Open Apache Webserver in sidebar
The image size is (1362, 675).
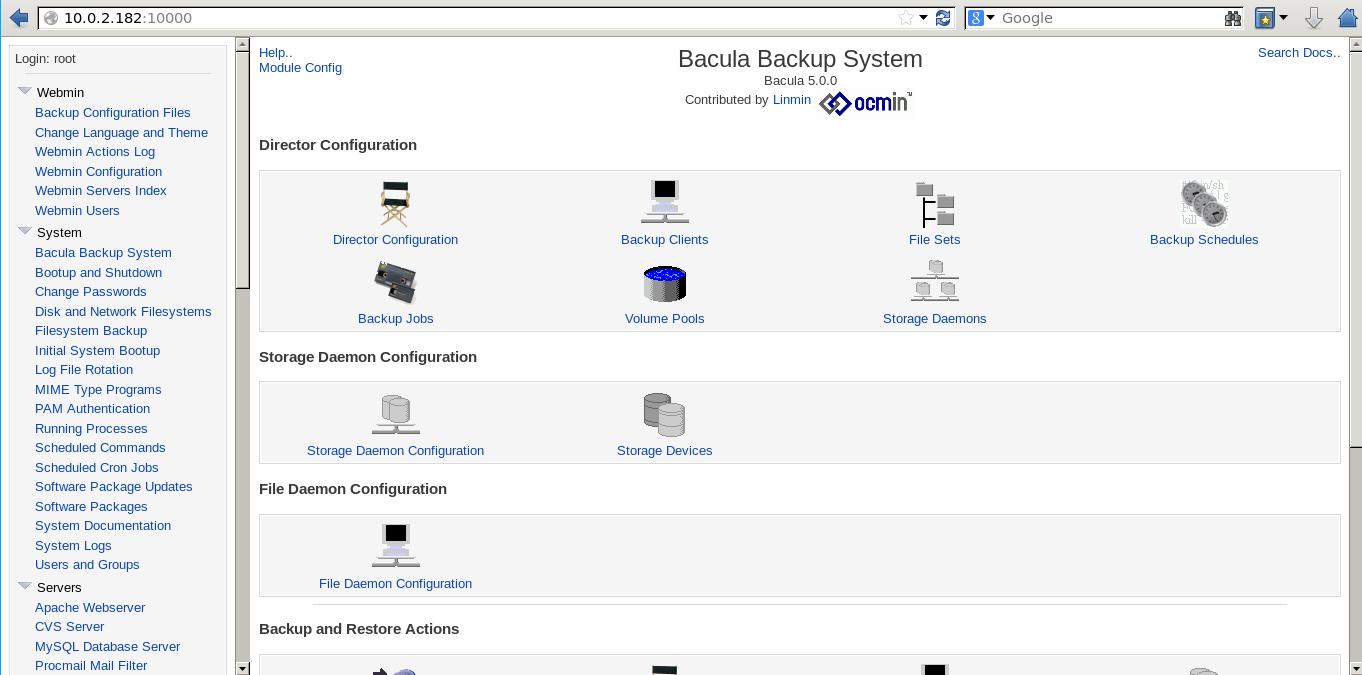[90, 608]
